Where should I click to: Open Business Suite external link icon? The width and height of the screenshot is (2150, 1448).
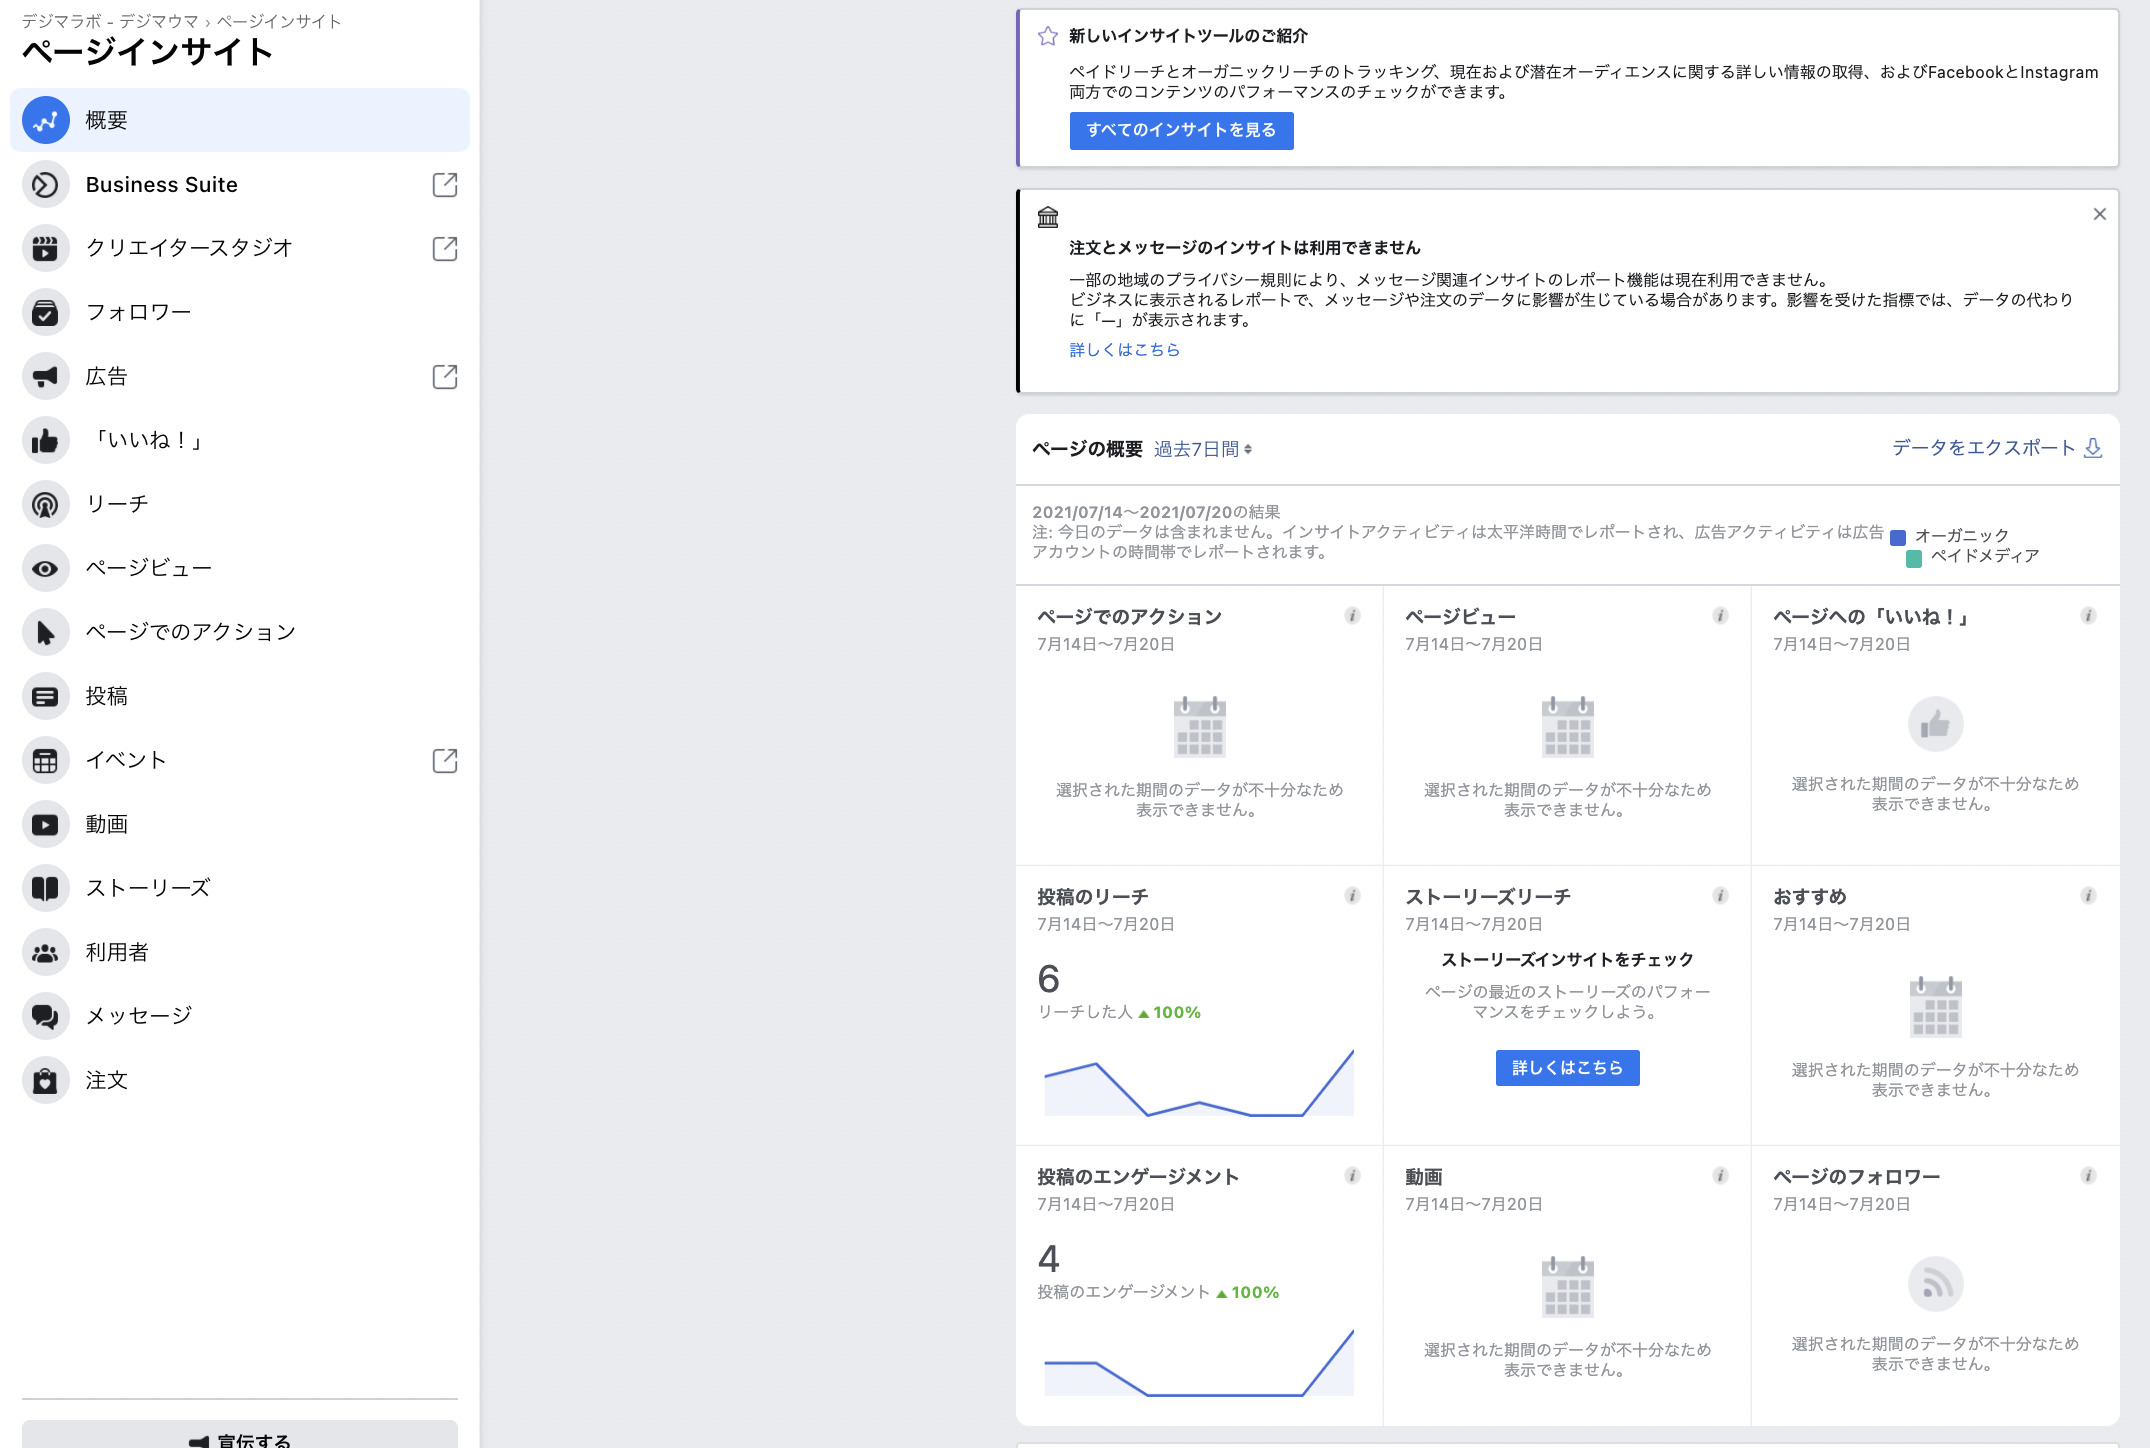(x=445, y=185)
